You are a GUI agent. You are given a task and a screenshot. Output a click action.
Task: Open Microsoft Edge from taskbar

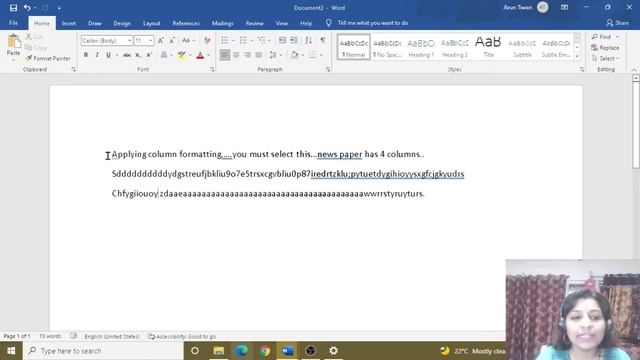(242, 351)
